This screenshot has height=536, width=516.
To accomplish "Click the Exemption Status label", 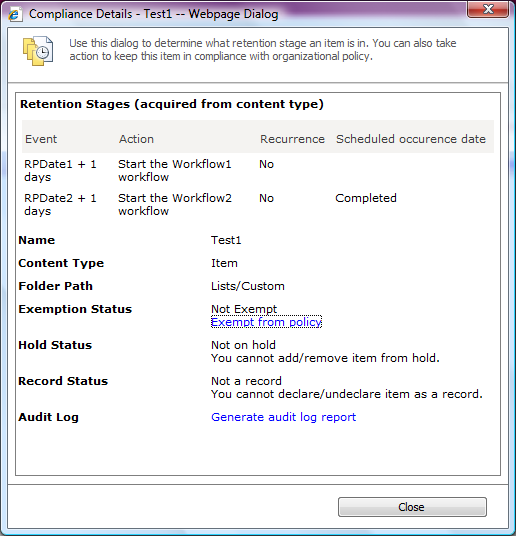I will coord(75,309).
